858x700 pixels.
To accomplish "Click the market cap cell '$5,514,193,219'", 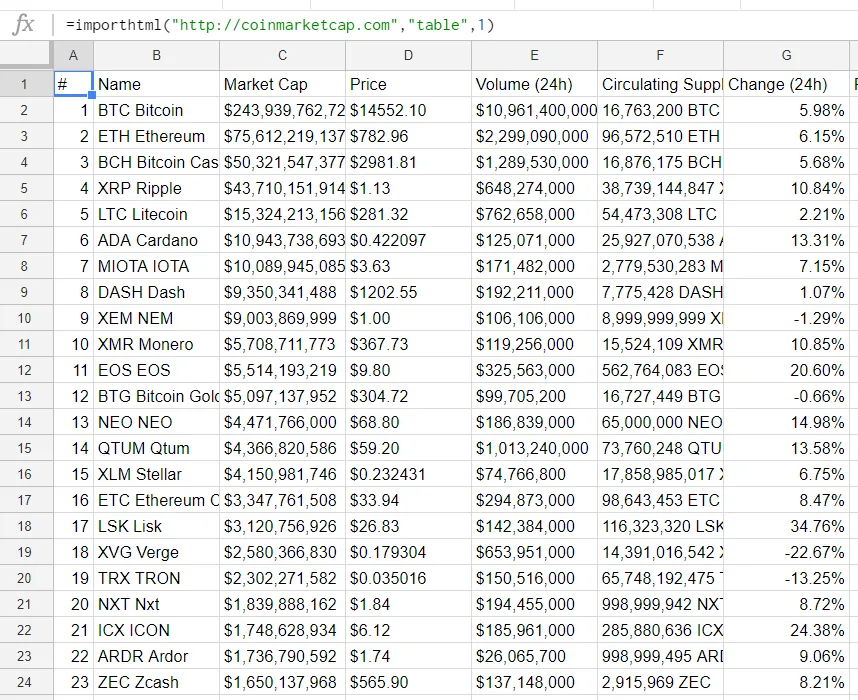I will pyautogui.click(x=282, y=371).
